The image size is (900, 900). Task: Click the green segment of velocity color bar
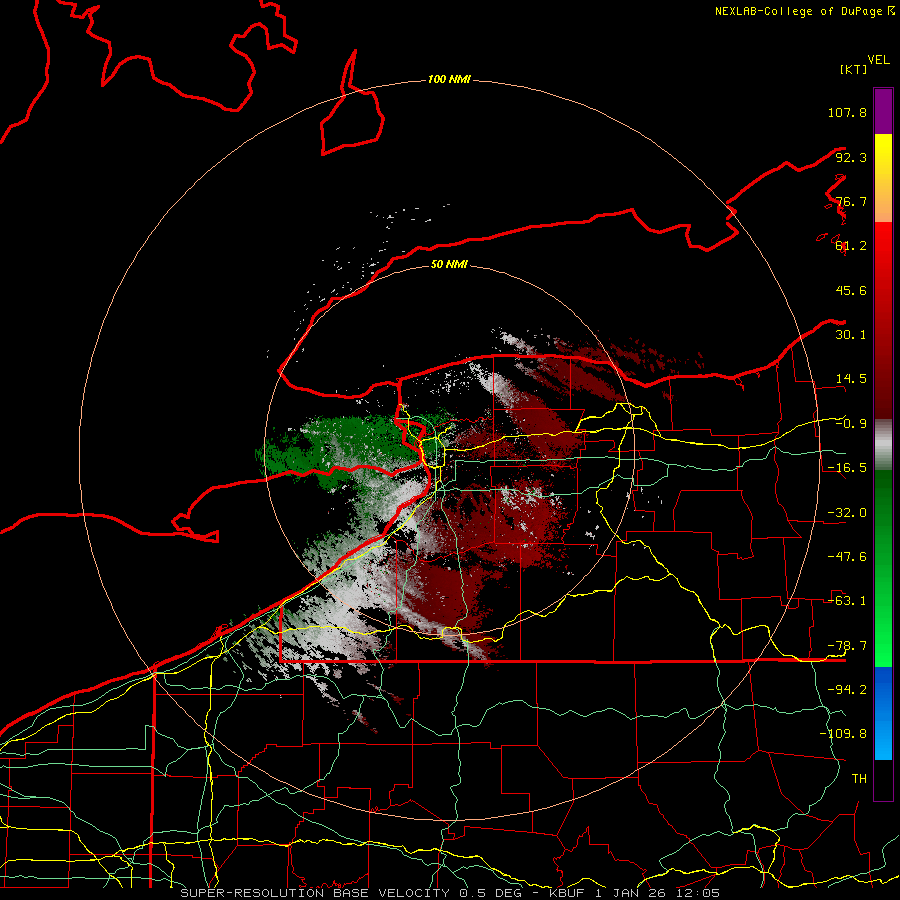883,568
